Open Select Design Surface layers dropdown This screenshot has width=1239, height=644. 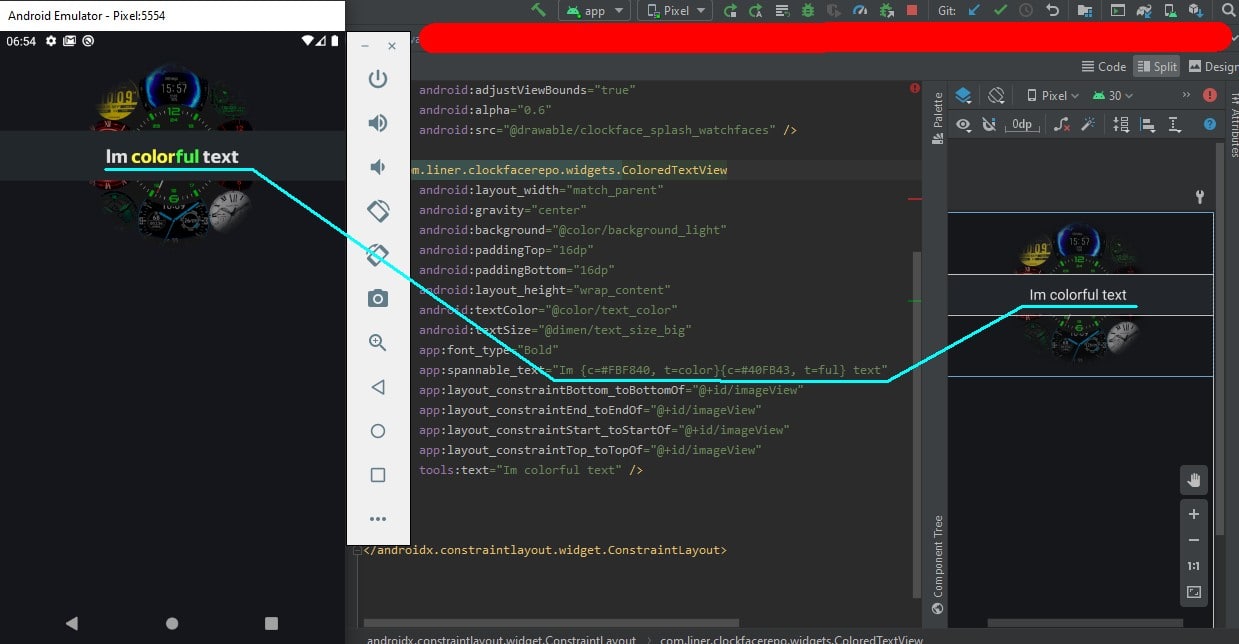click(x=963, y=96)
